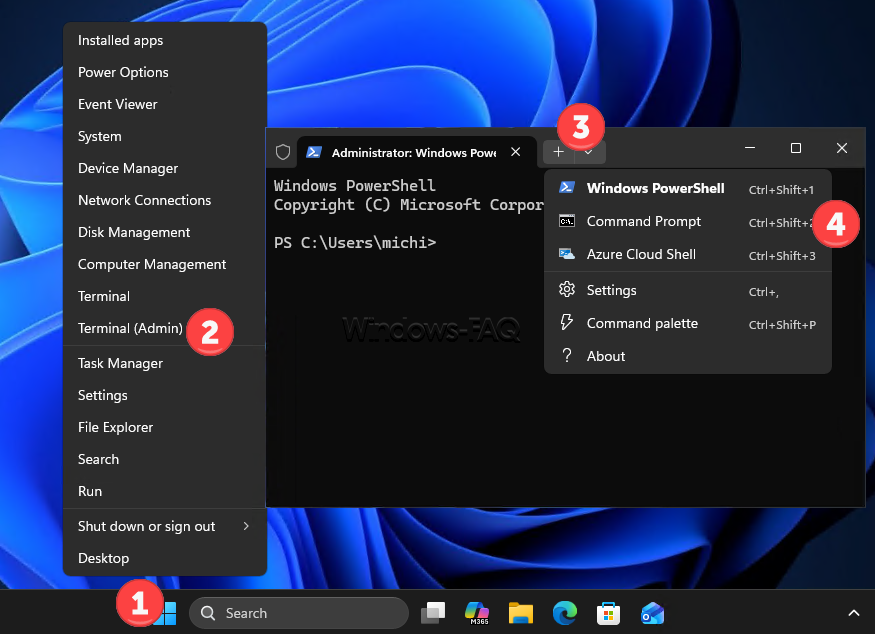Open About from the Terminal dropdown
Viewport: 875px width, 634px height.
pyautogui.click(x=688, y=356)
